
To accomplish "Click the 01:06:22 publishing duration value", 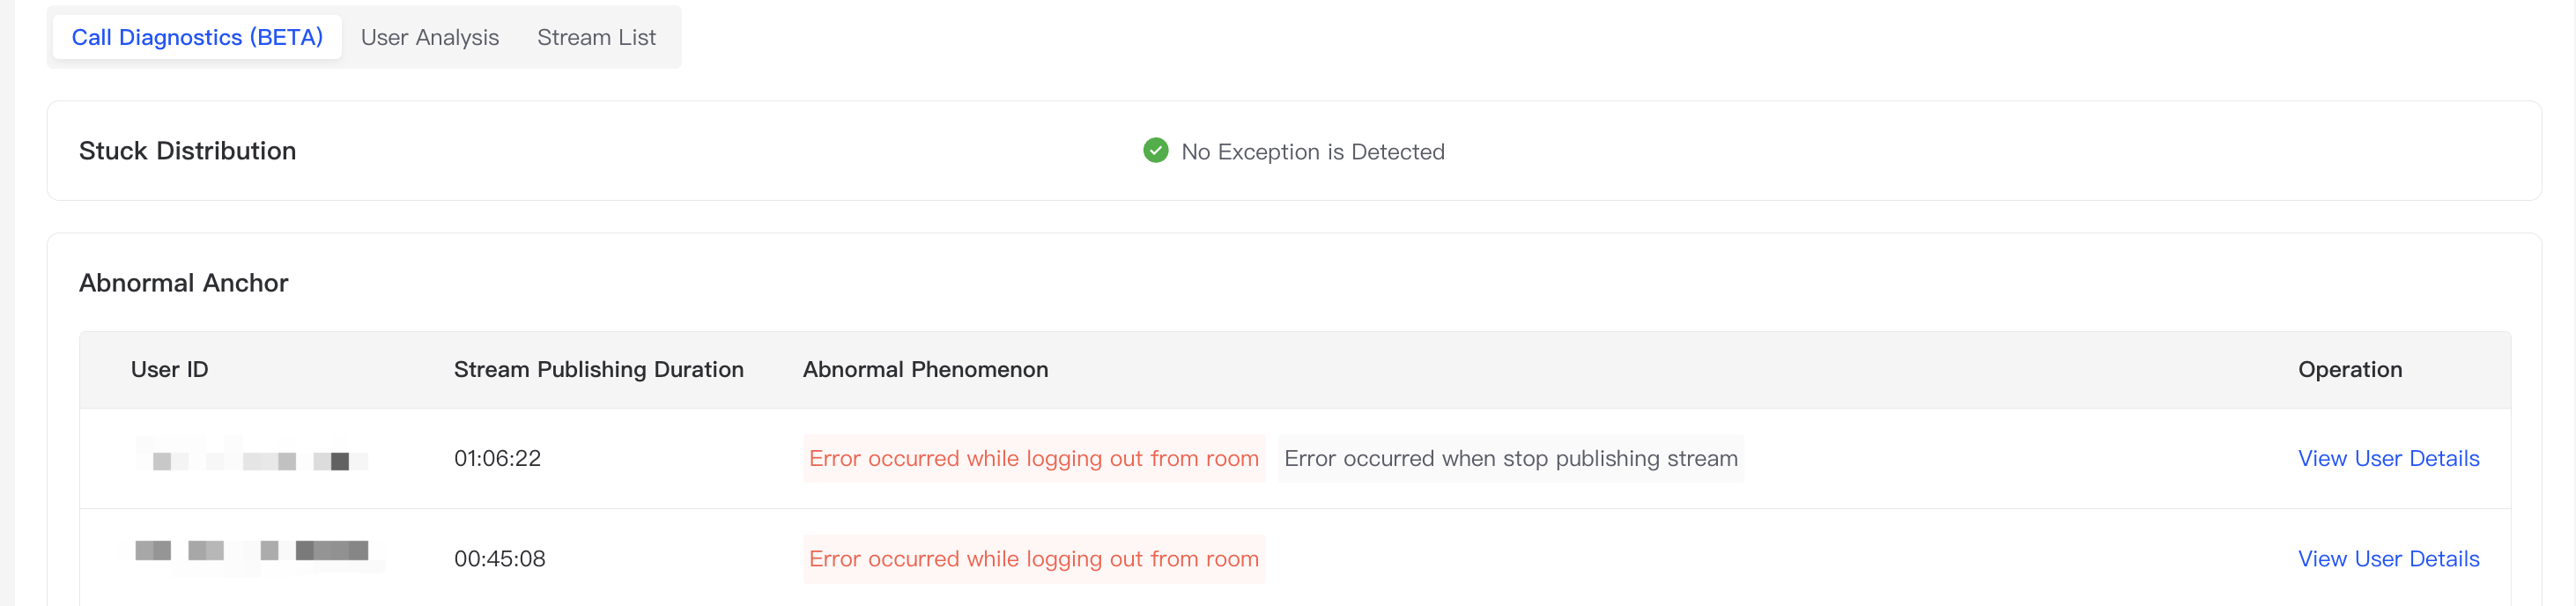I will pos(497,459).
